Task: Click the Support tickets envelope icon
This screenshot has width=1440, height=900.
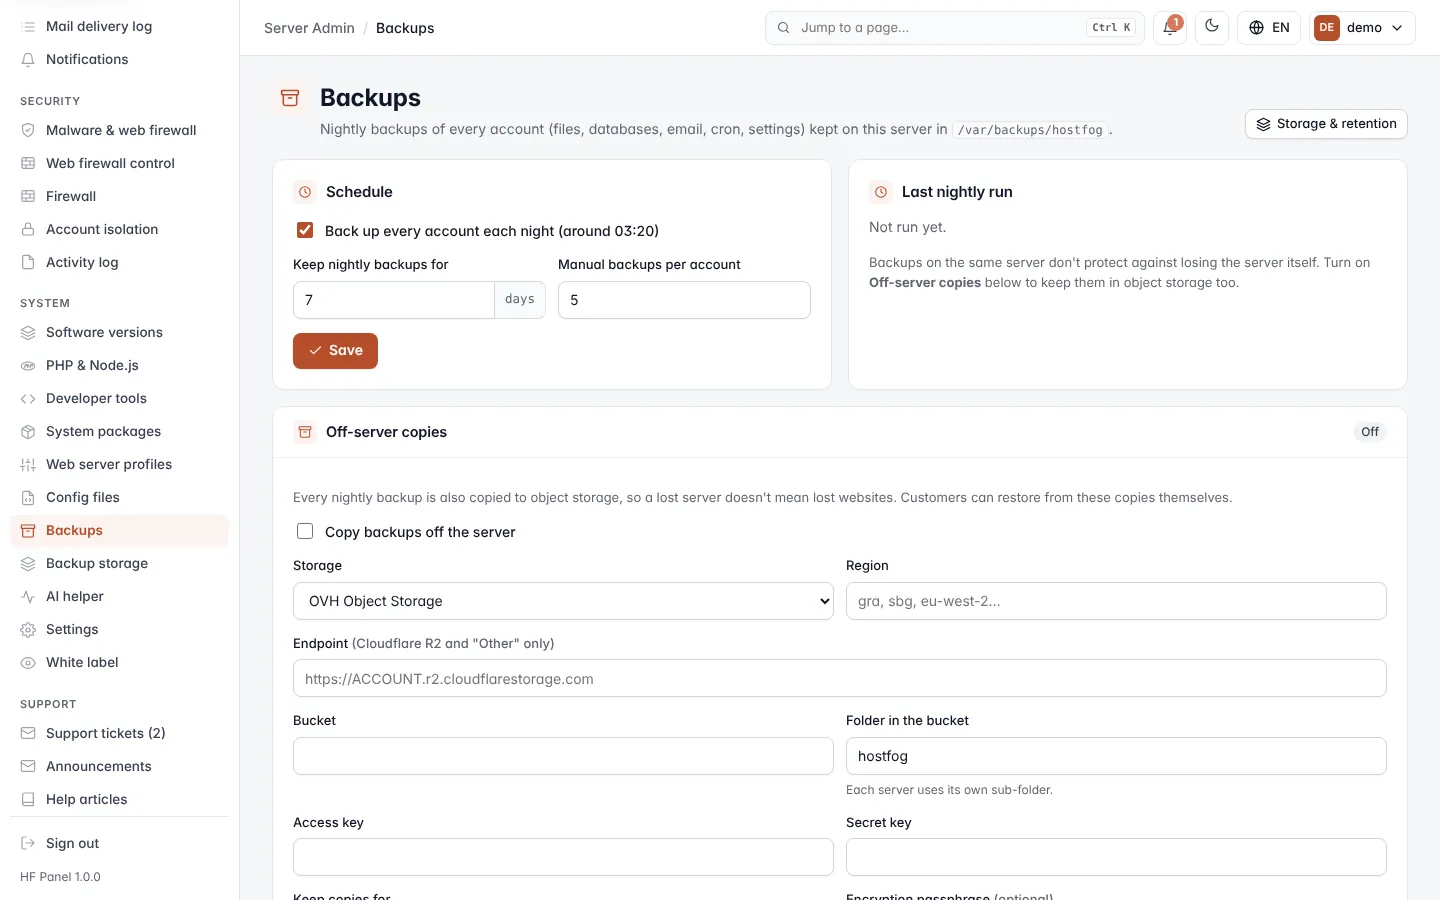Action: (x=28, y=733)
